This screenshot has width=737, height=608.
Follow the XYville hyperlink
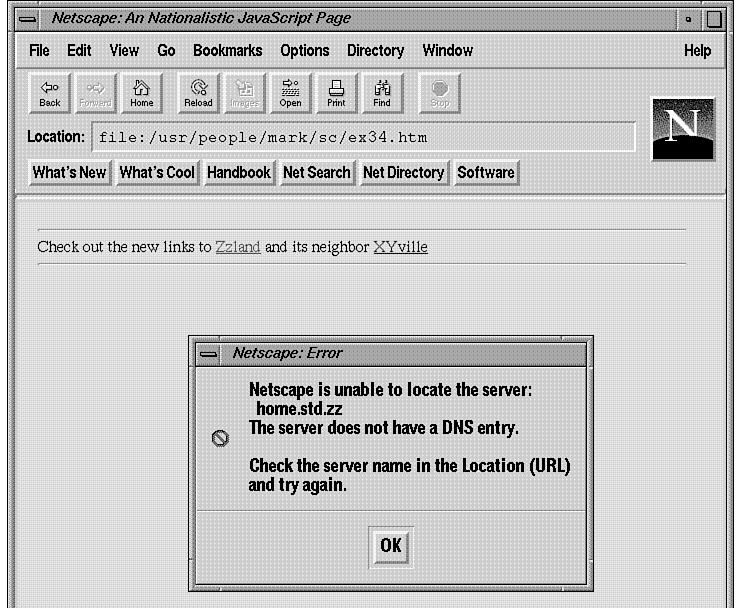pos(400,247)
